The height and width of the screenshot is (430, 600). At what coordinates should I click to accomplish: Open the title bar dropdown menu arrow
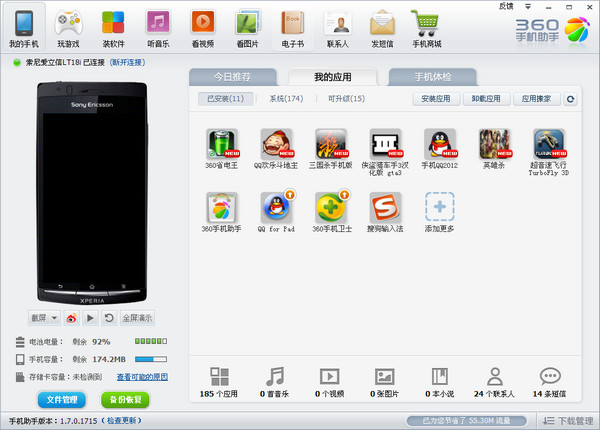tap(528, 7)
